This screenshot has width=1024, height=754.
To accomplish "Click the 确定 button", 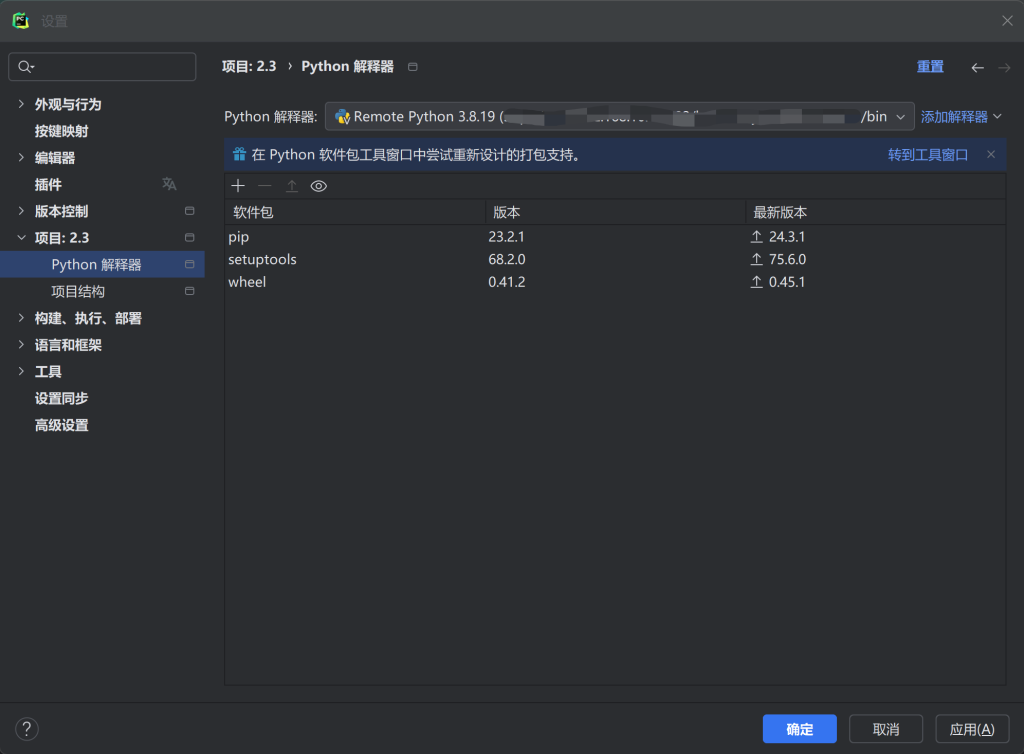I will point(799,729).
